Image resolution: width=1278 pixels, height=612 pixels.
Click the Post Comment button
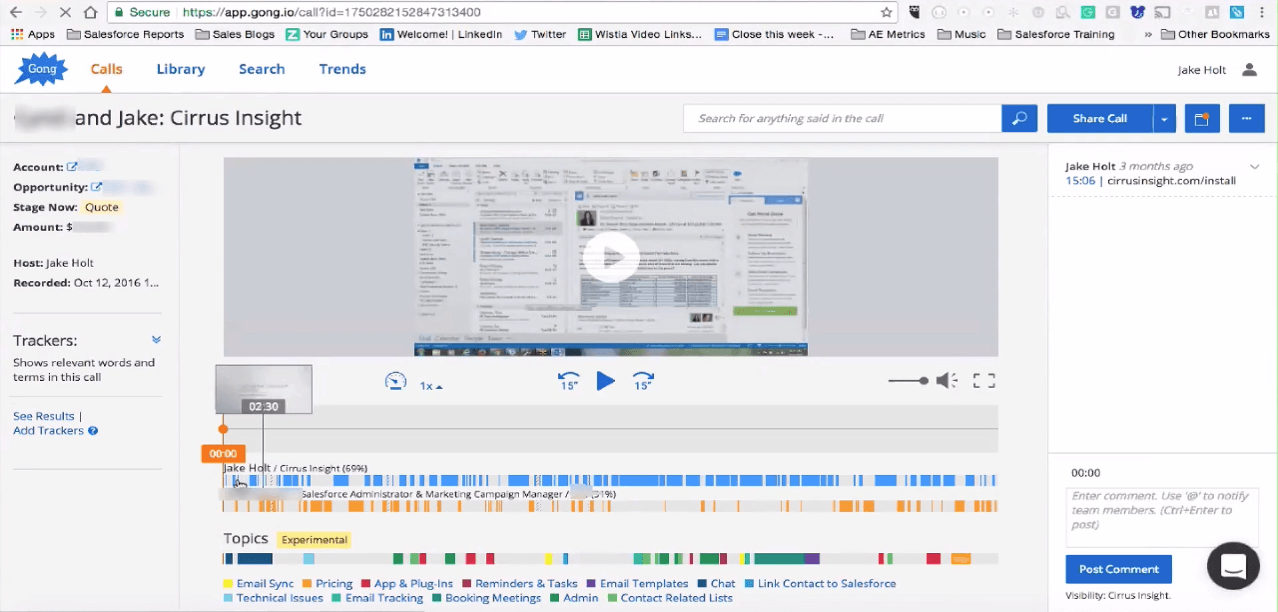1119,569
